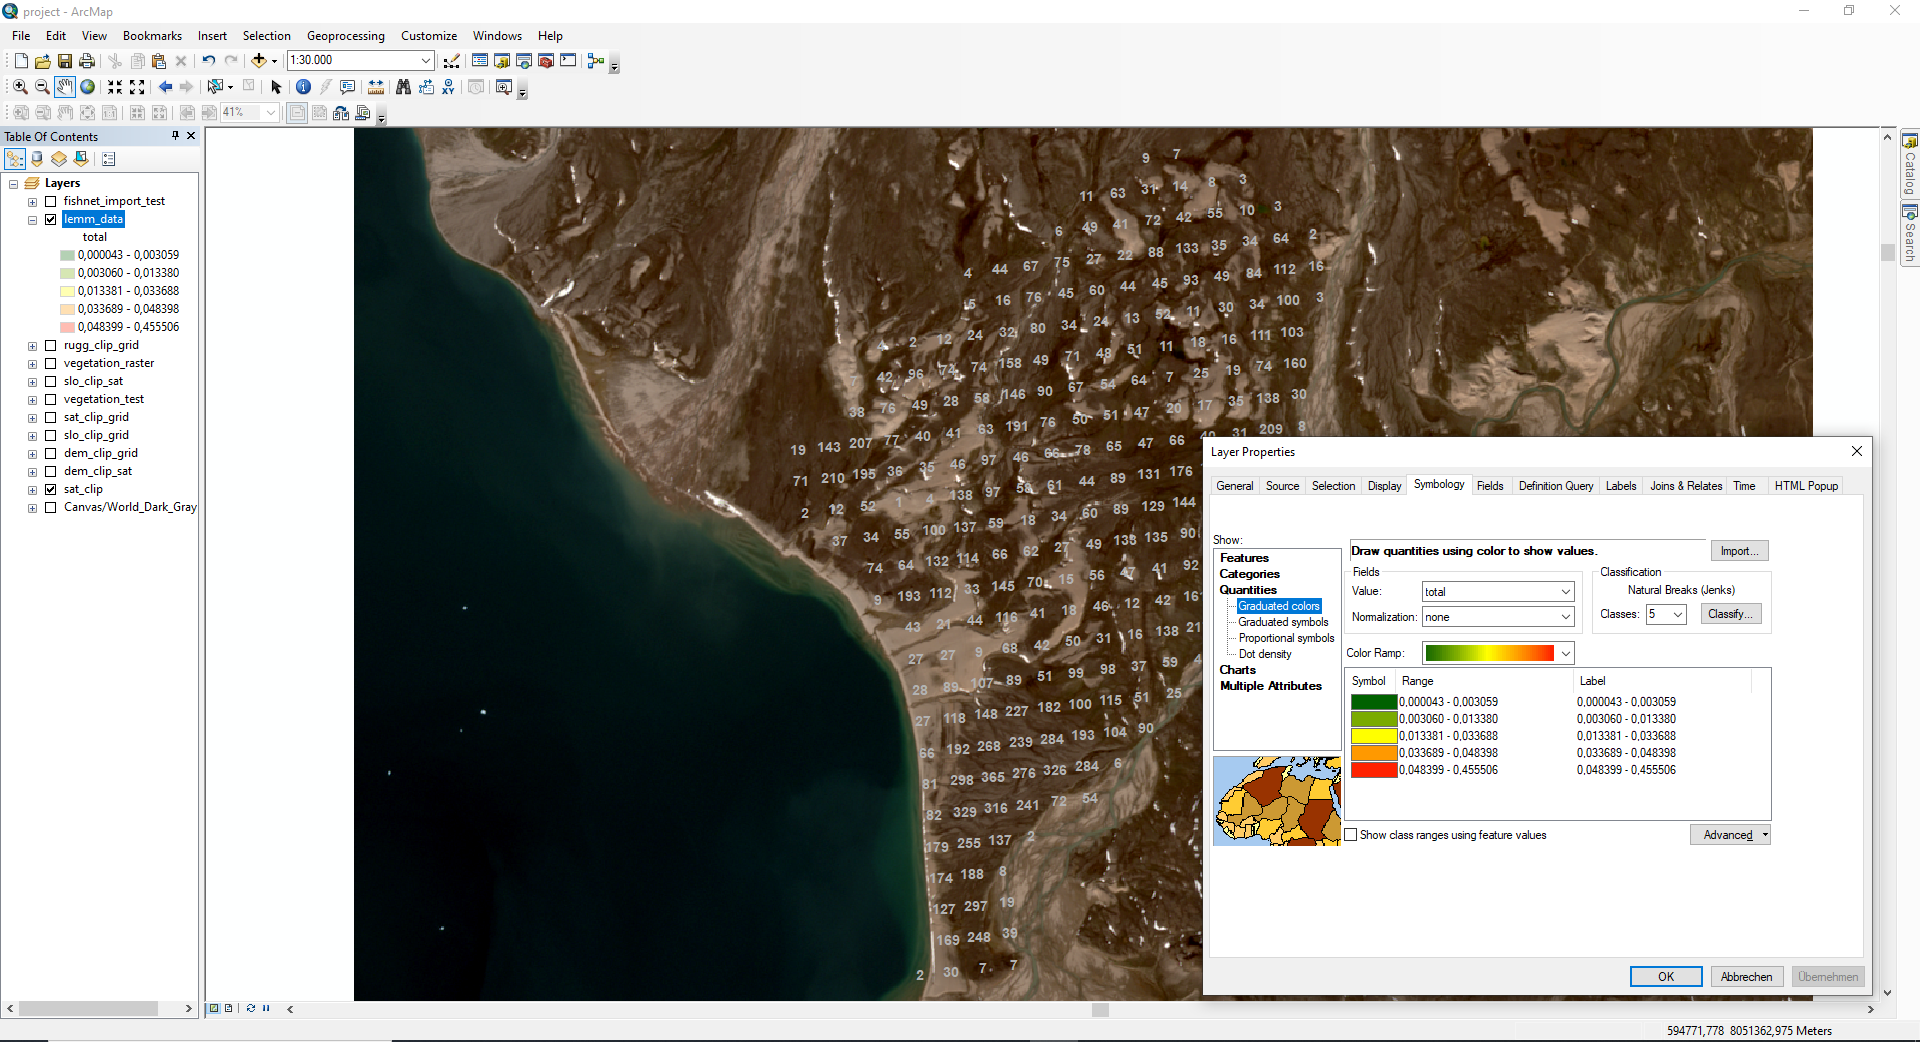
Task: Click the Import... button
Action: [1739, 551]
